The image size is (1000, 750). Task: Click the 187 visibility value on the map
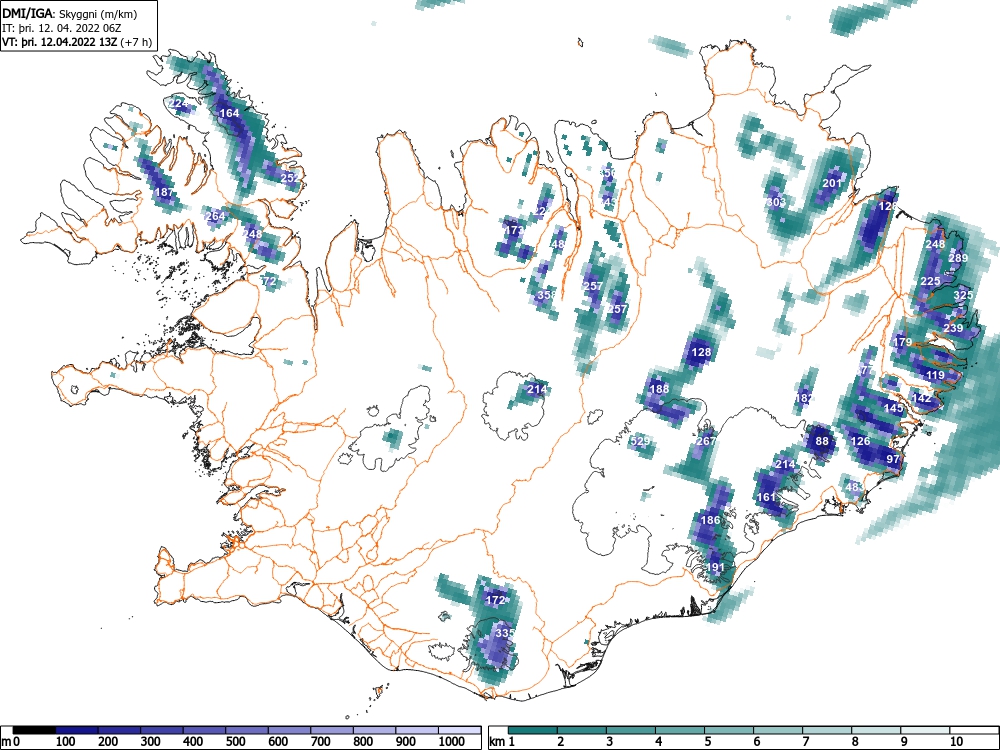pos(164,192)
